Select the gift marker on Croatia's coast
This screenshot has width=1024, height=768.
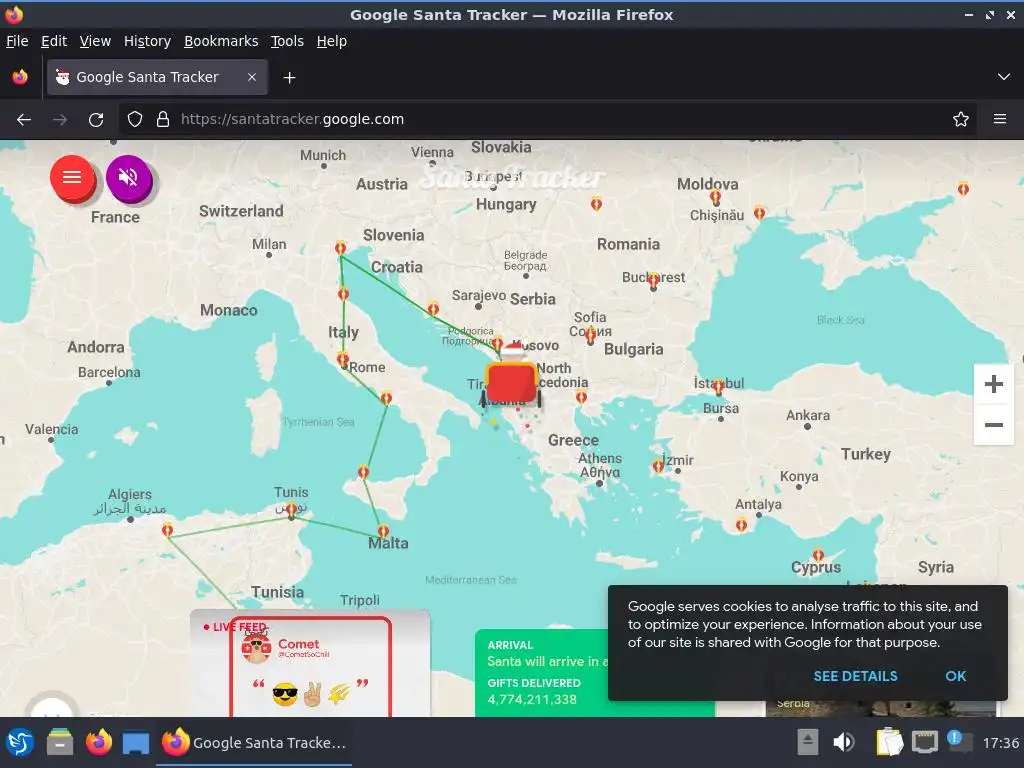pyautogui.click(x=433, y=308)
